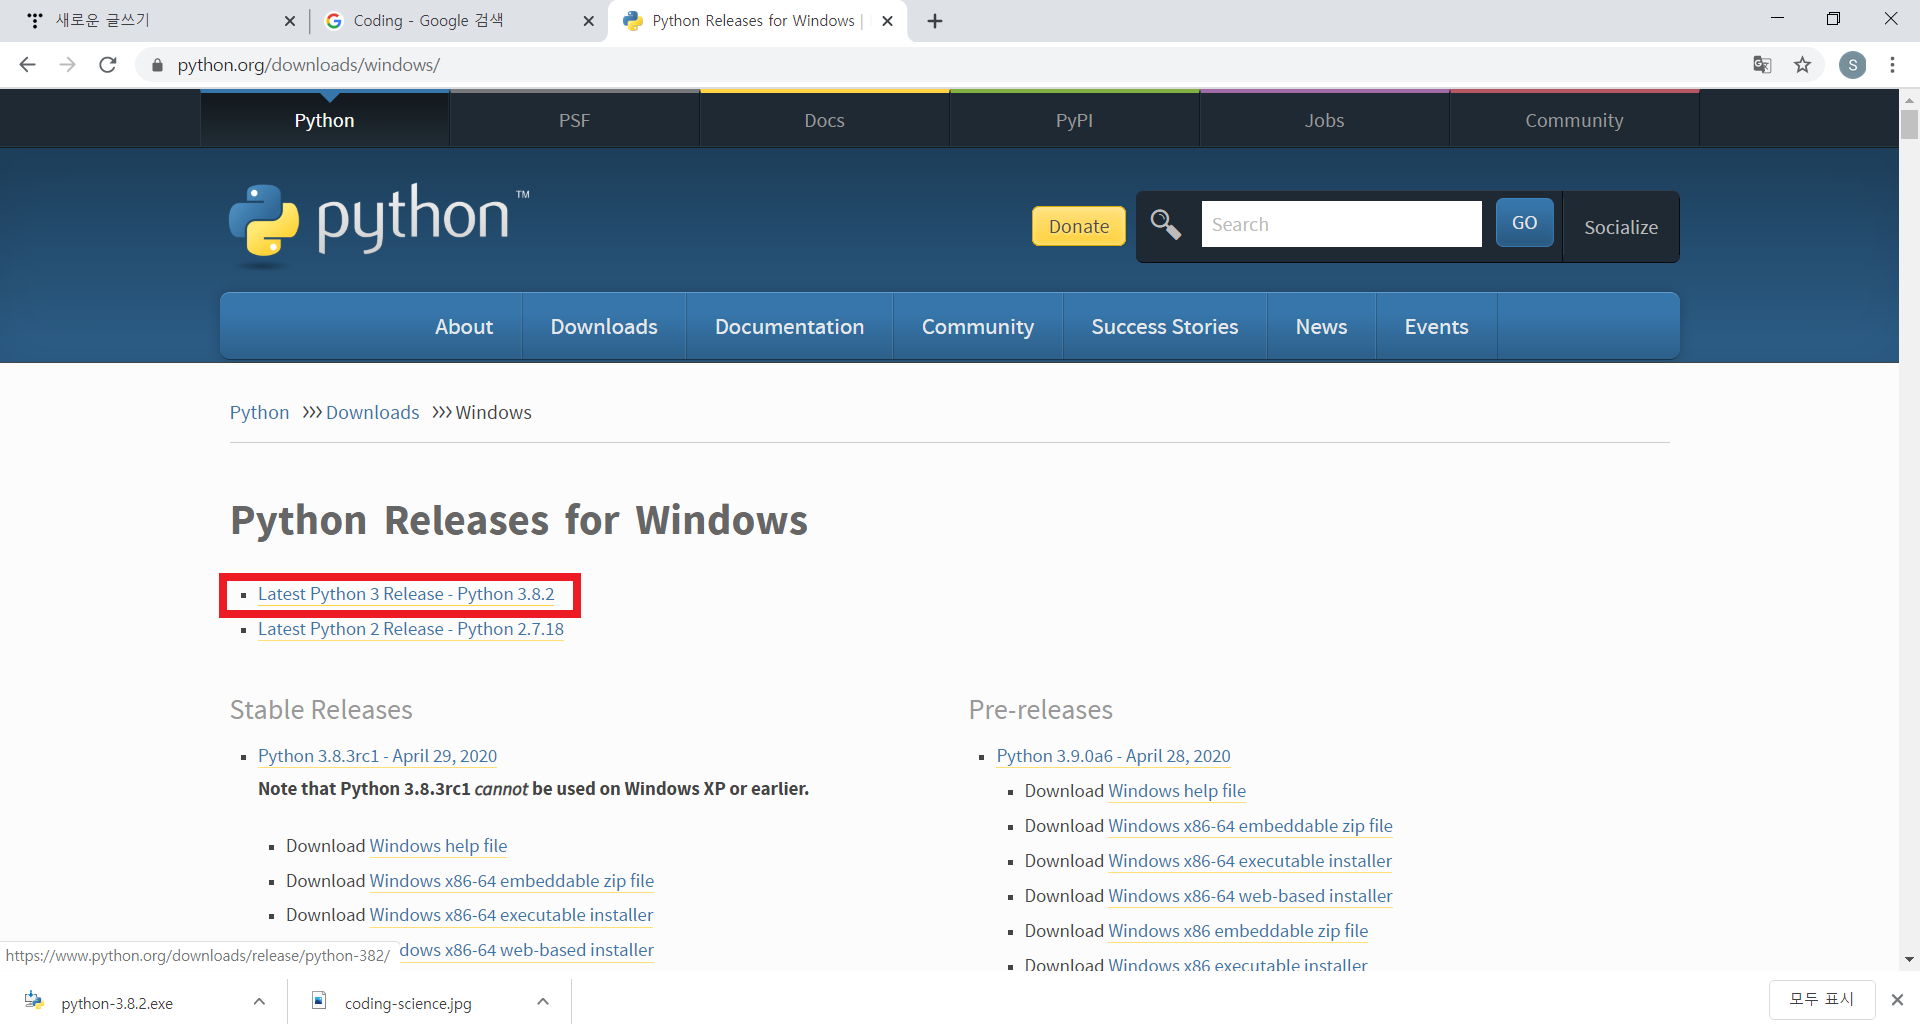Select the Python top navigation tab

[x=324, y=120]
